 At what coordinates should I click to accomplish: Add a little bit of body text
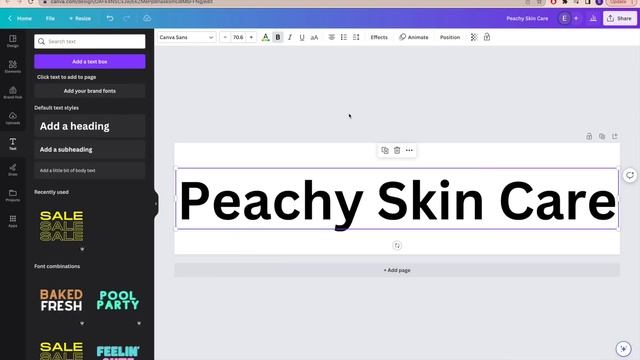90,170
